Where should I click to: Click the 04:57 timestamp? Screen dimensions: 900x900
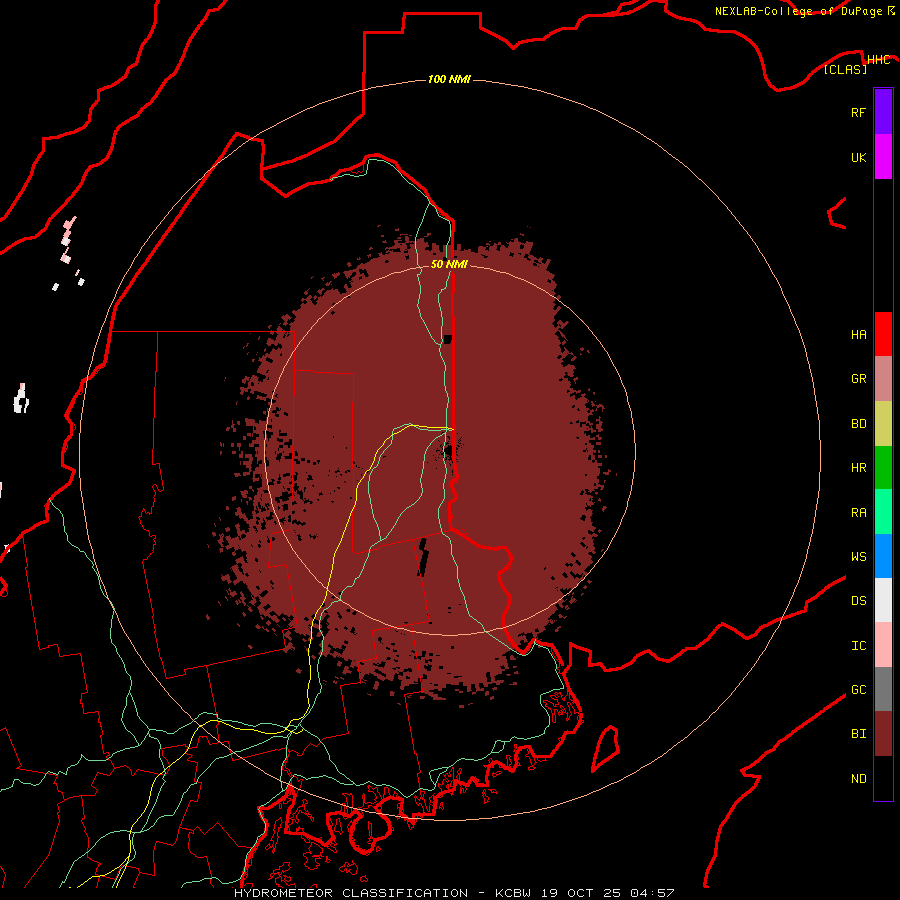click(652, 893)
